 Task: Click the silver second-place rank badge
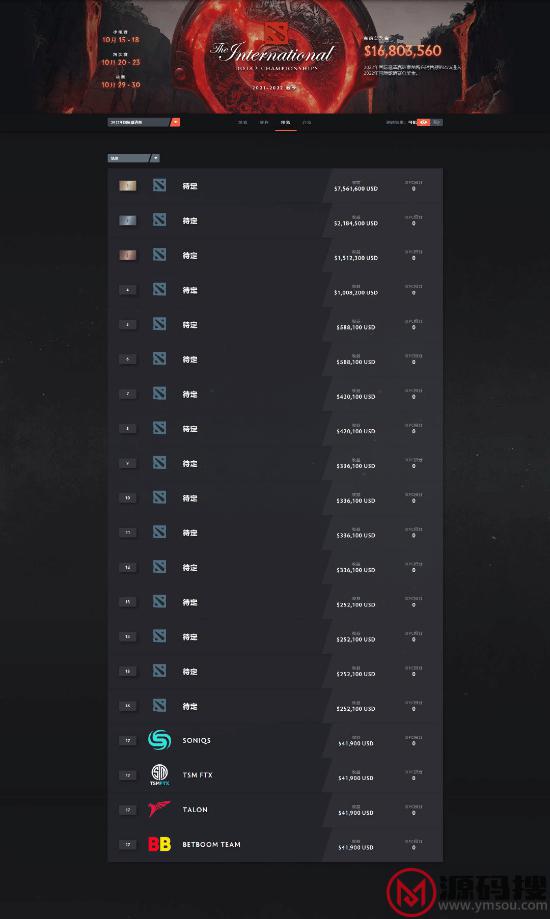pos(128,220)
